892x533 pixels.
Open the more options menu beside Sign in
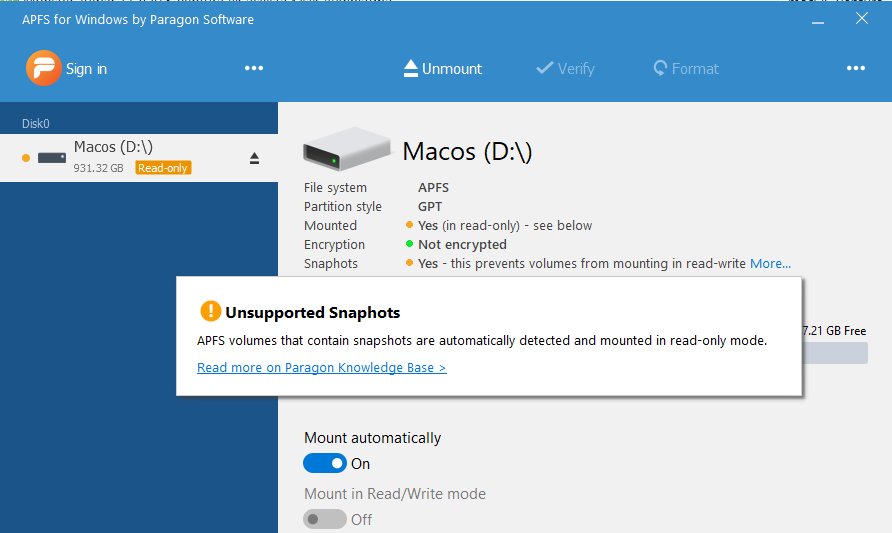pos(254,68)
